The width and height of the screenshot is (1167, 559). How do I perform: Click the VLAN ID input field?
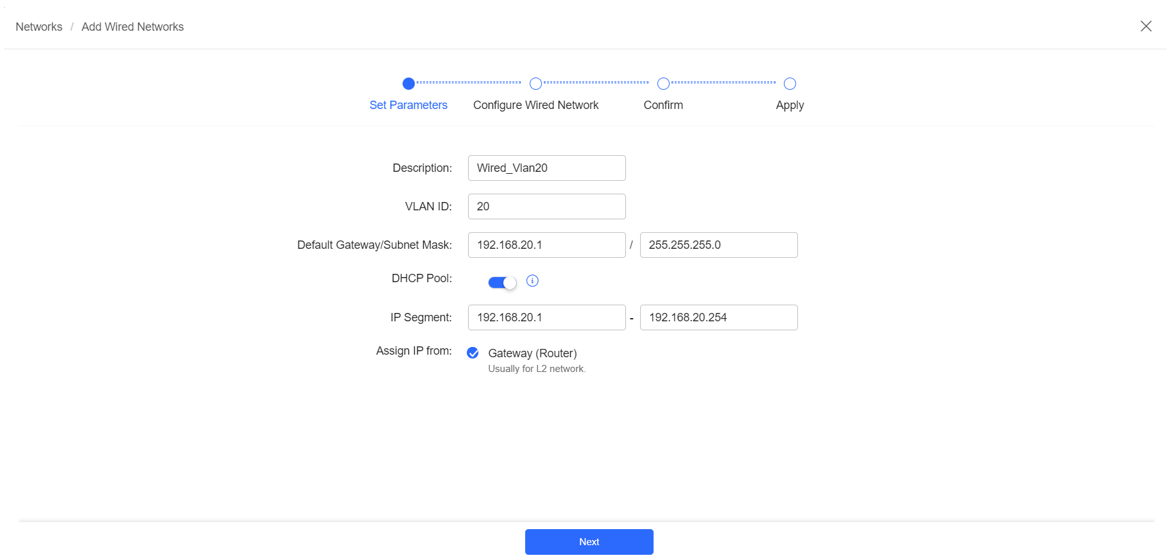pyautogui.click(x=547, y=206)
